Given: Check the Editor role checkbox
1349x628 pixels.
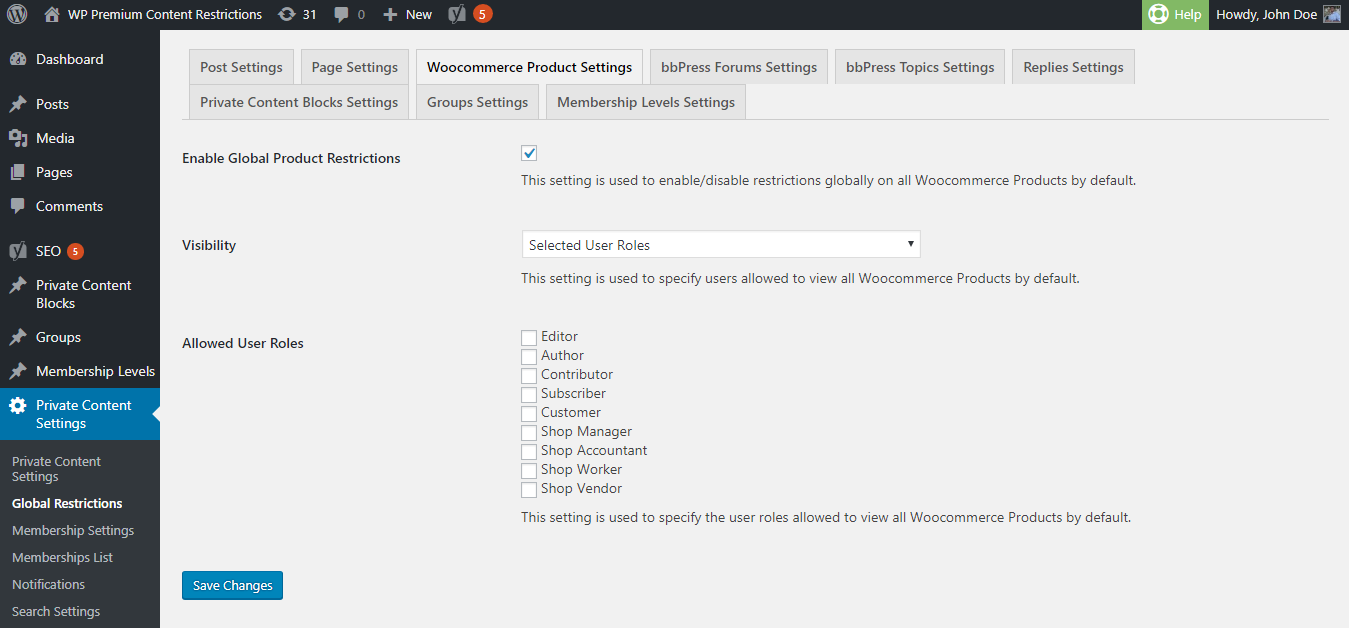Looking at the screenshot, I should 529,338.
